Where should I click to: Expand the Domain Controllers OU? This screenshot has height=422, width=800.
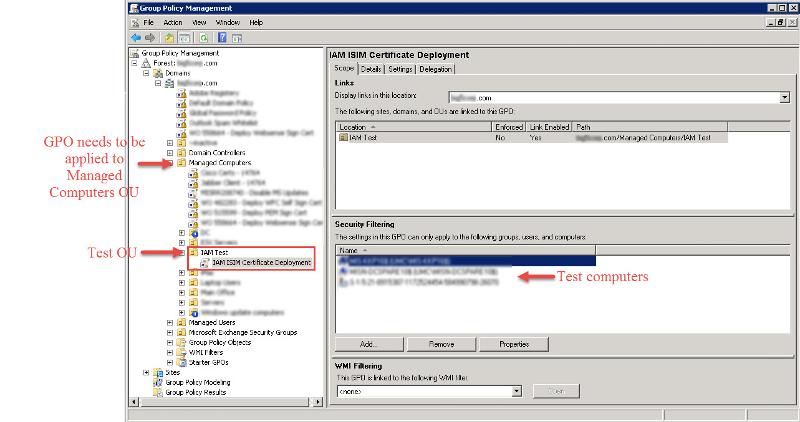(x=170, y=153)
